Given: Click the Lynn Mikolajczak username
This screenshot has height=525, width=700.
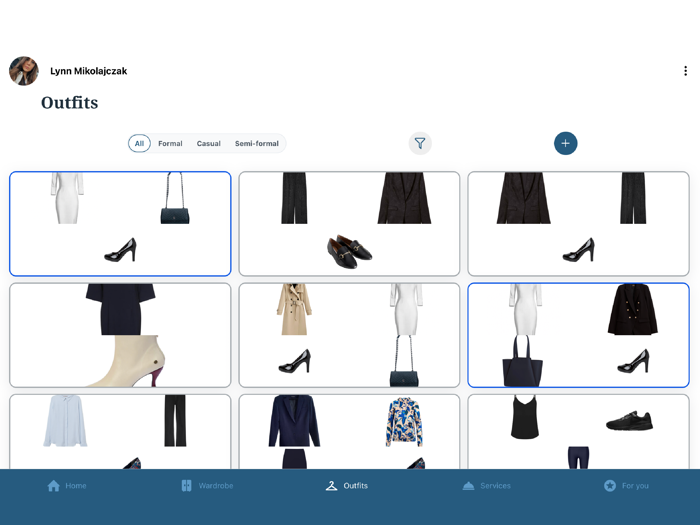Looking at the screenshot, I should click(88, 71).
